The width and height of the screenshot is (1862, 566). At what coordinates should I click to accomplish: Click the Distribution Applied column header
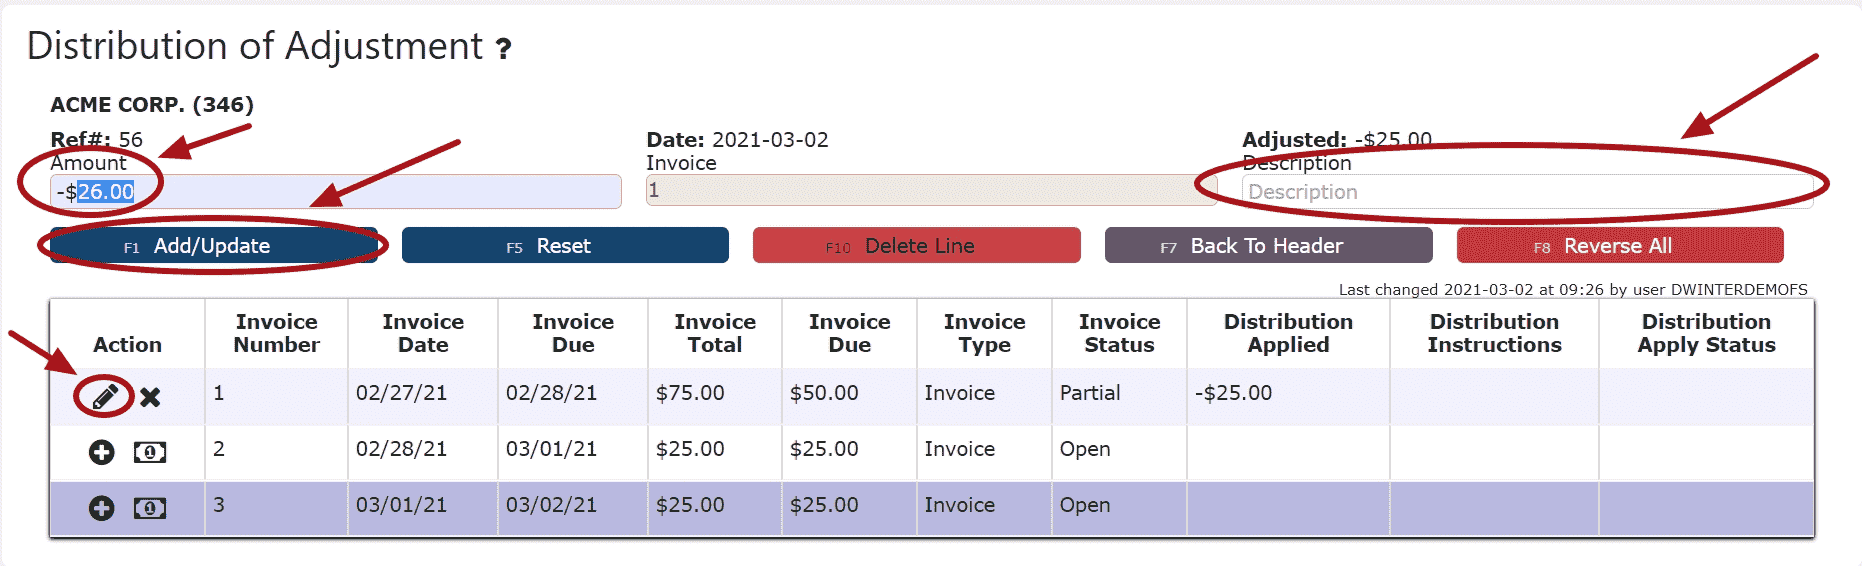[x=1288, y=333]
